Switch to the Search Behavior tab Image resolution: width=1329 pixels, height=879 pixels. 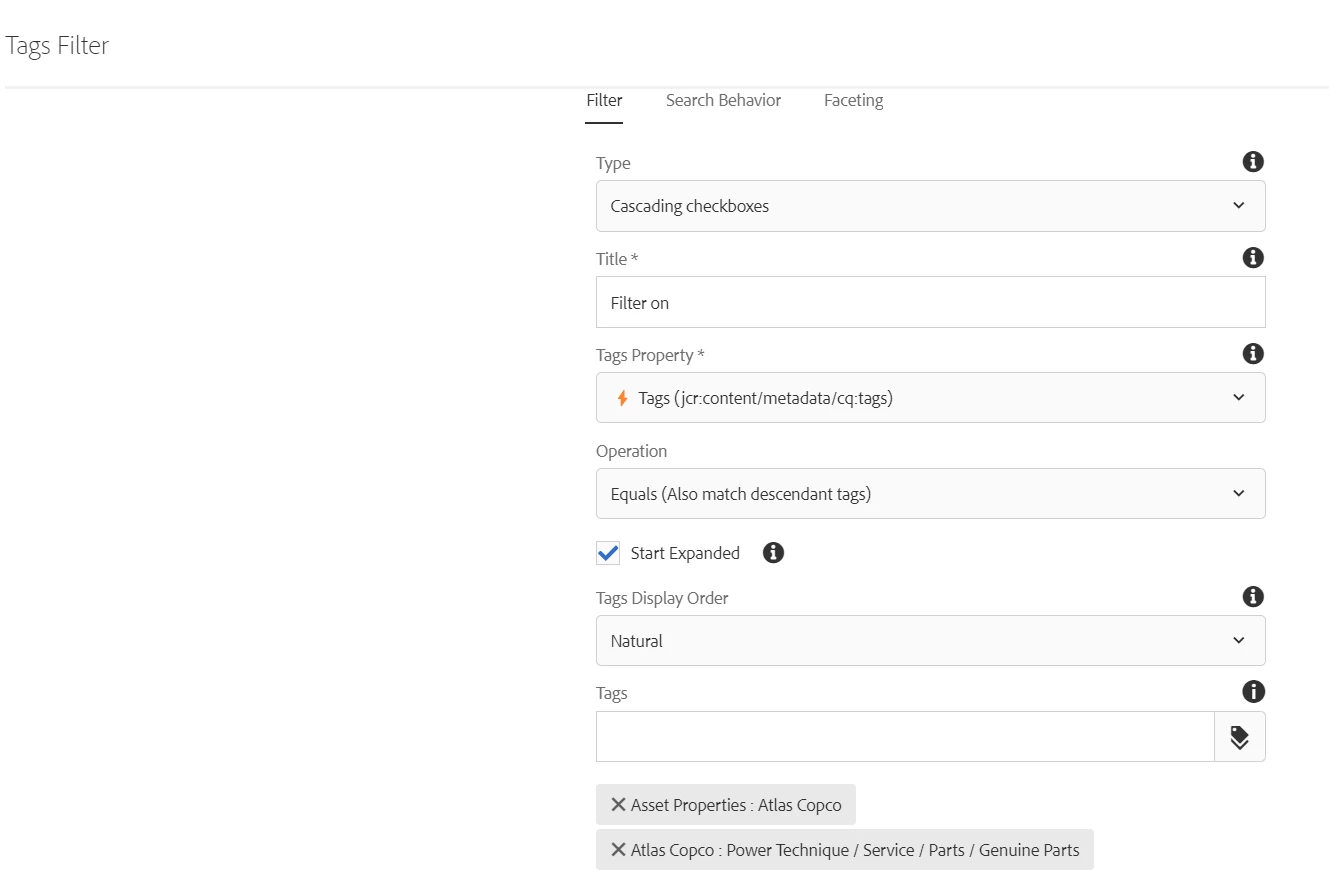coord(723,100)
